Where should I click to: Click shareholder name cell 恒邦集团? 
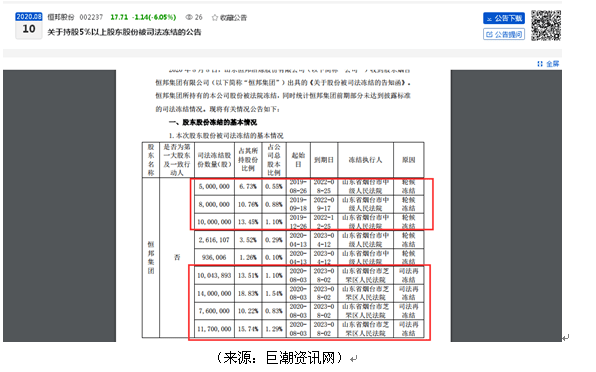point(151,257)
